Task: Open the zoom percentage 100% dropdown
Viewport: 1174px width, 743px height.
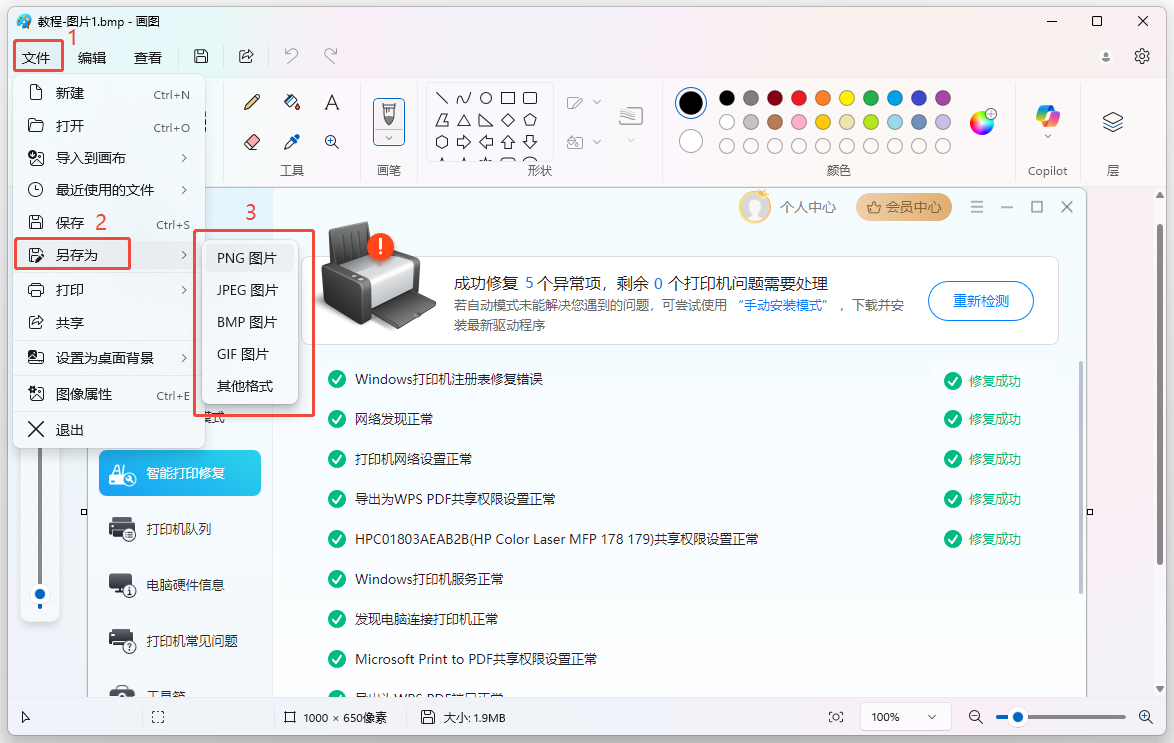Action: [x=905, y=718]
